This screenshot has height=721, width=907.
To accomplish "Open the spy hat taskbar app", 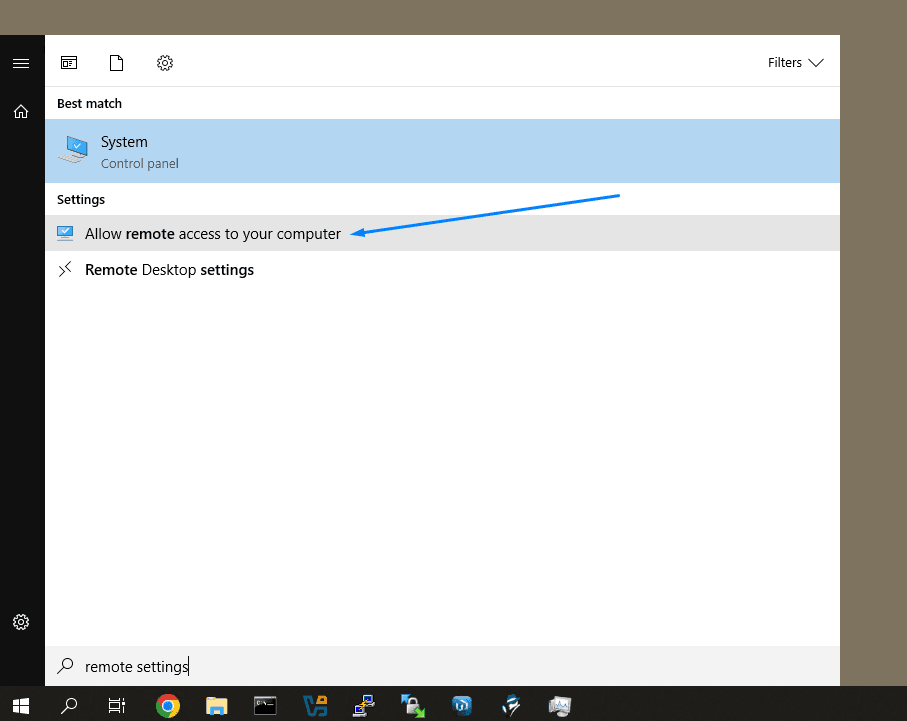I will point(511,706).
